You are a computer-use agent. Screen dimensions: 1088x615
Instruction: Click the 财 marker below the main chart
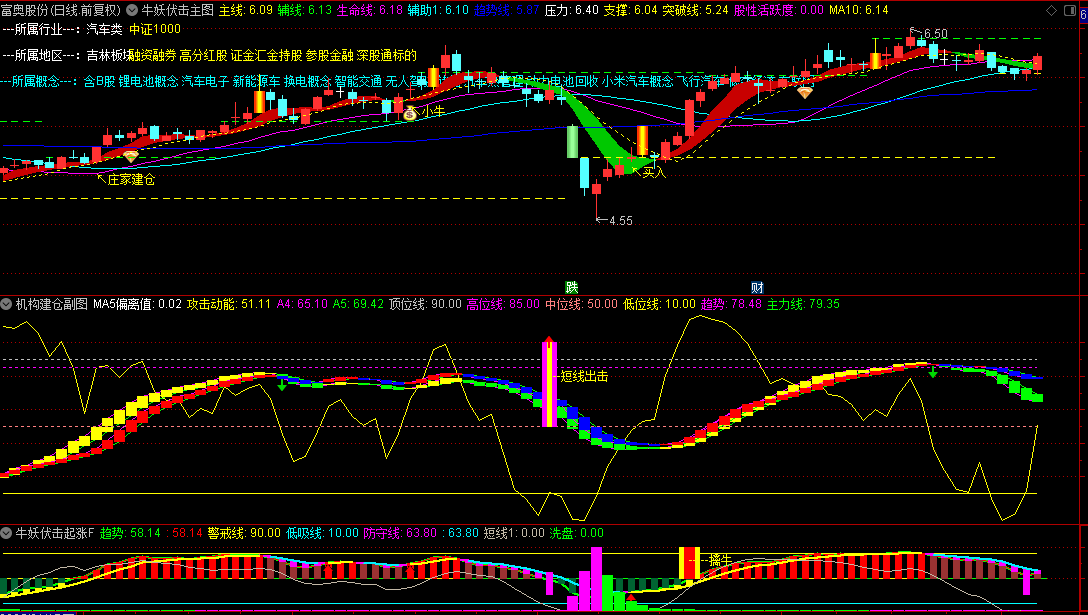[757, 287]
